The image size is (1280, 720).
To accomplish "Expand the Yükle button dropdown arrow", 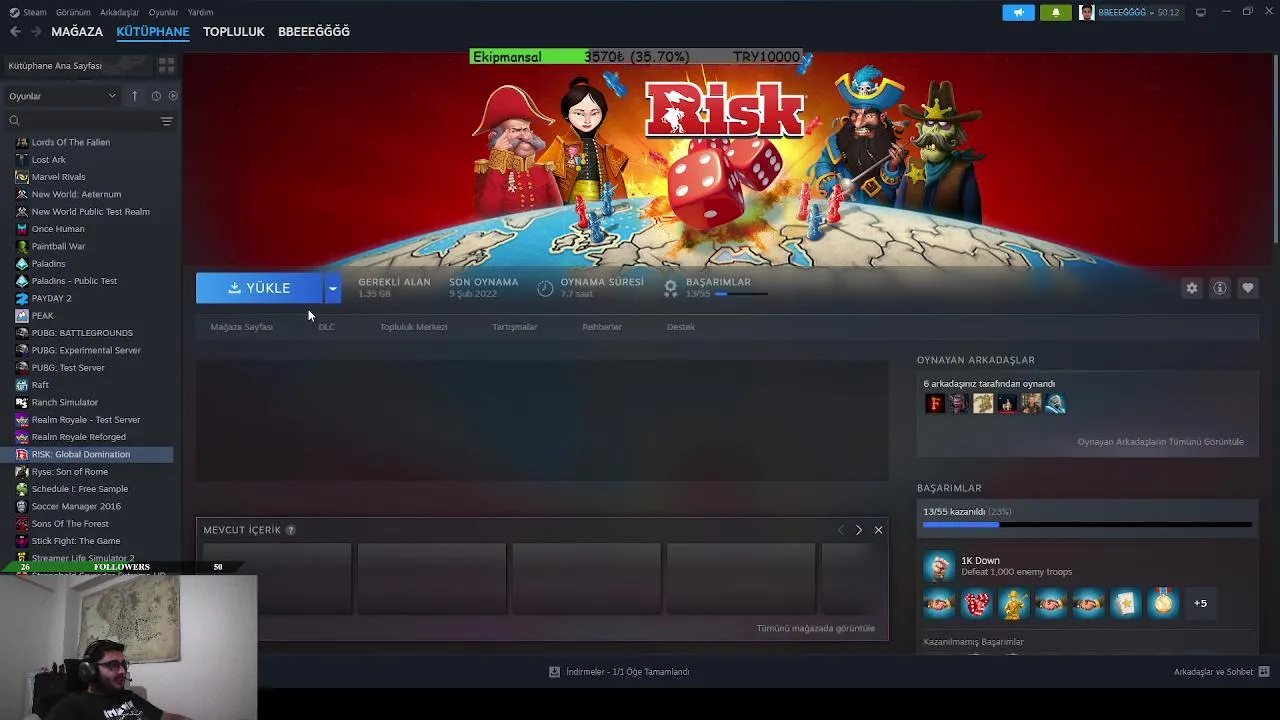I will coord(332,288).
